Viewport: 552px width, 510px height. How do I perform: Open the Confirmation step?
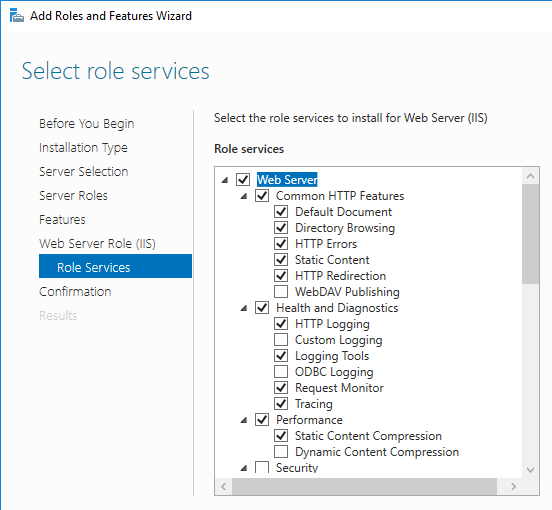[x=75, y=291]
